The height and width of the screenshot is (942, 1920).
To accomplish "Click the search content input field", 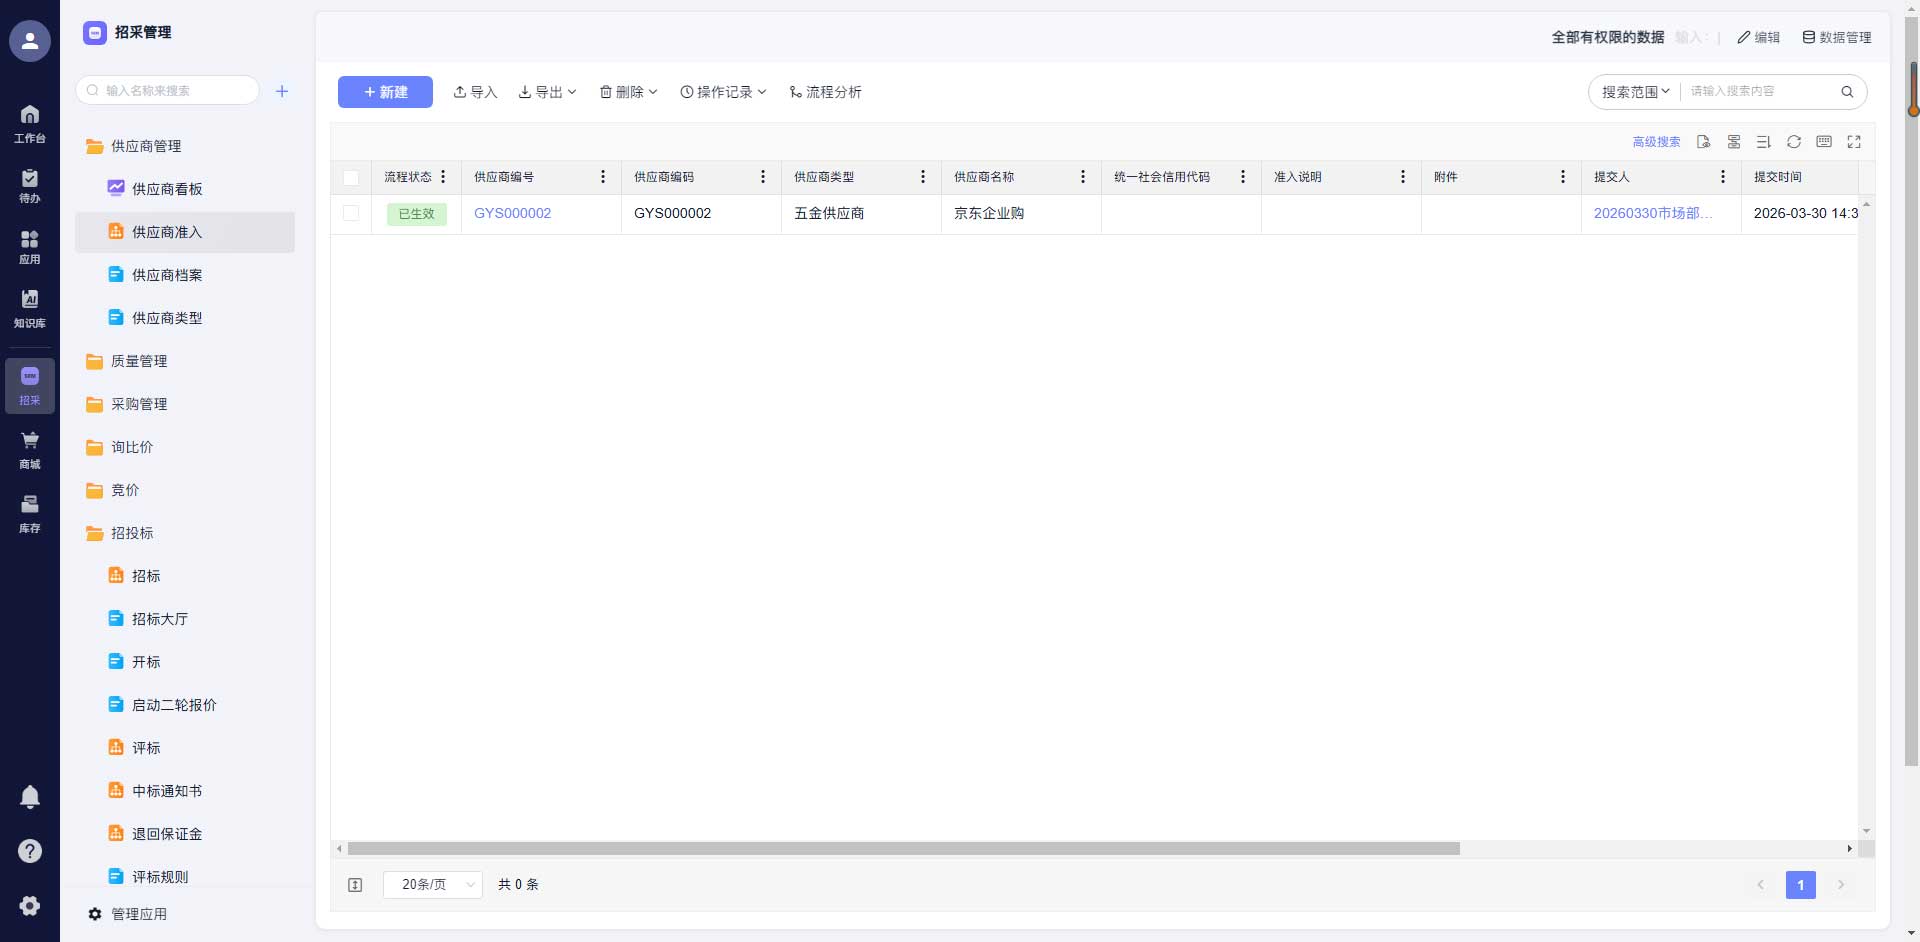I will [1760, 91].
